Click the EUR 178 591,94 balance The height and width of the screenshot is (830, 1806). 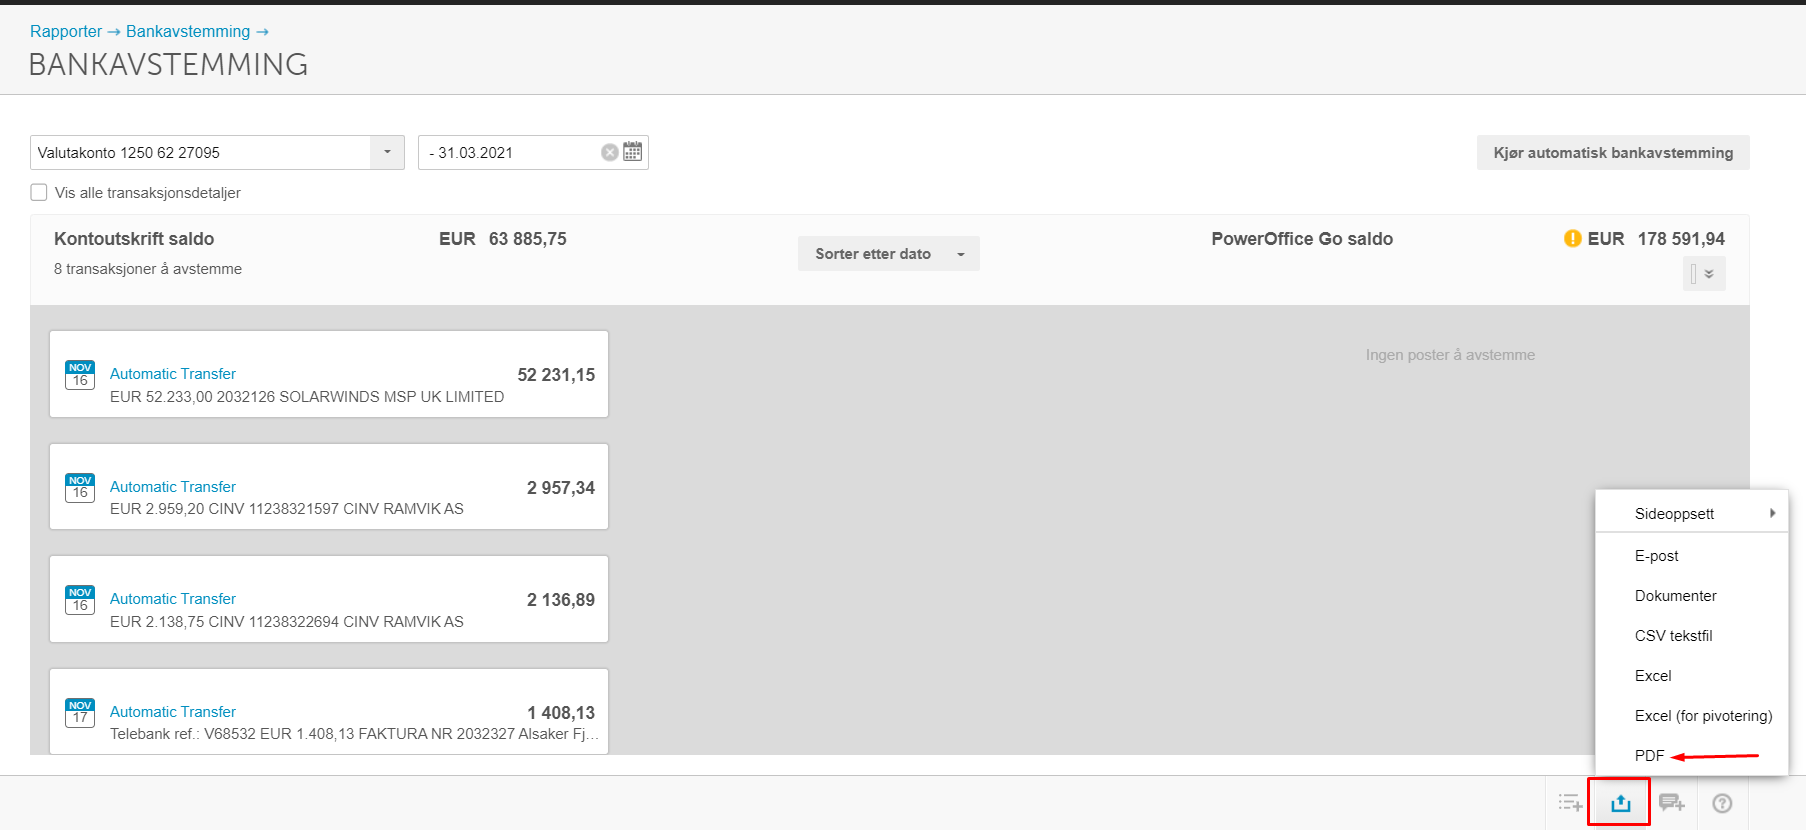coord(1656,239)
